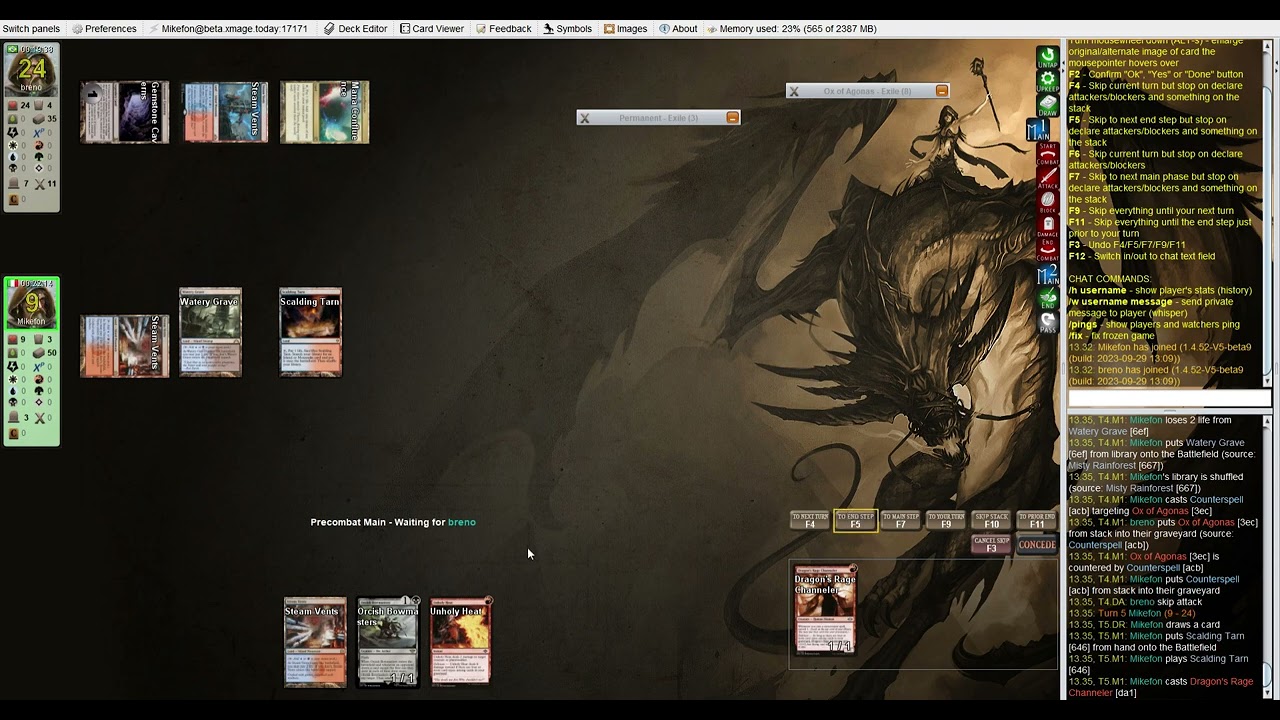Close the Ox of Agonas Exile window
Image resolution: width=1280 pixels, height=720 pixels.
(794, 91)
